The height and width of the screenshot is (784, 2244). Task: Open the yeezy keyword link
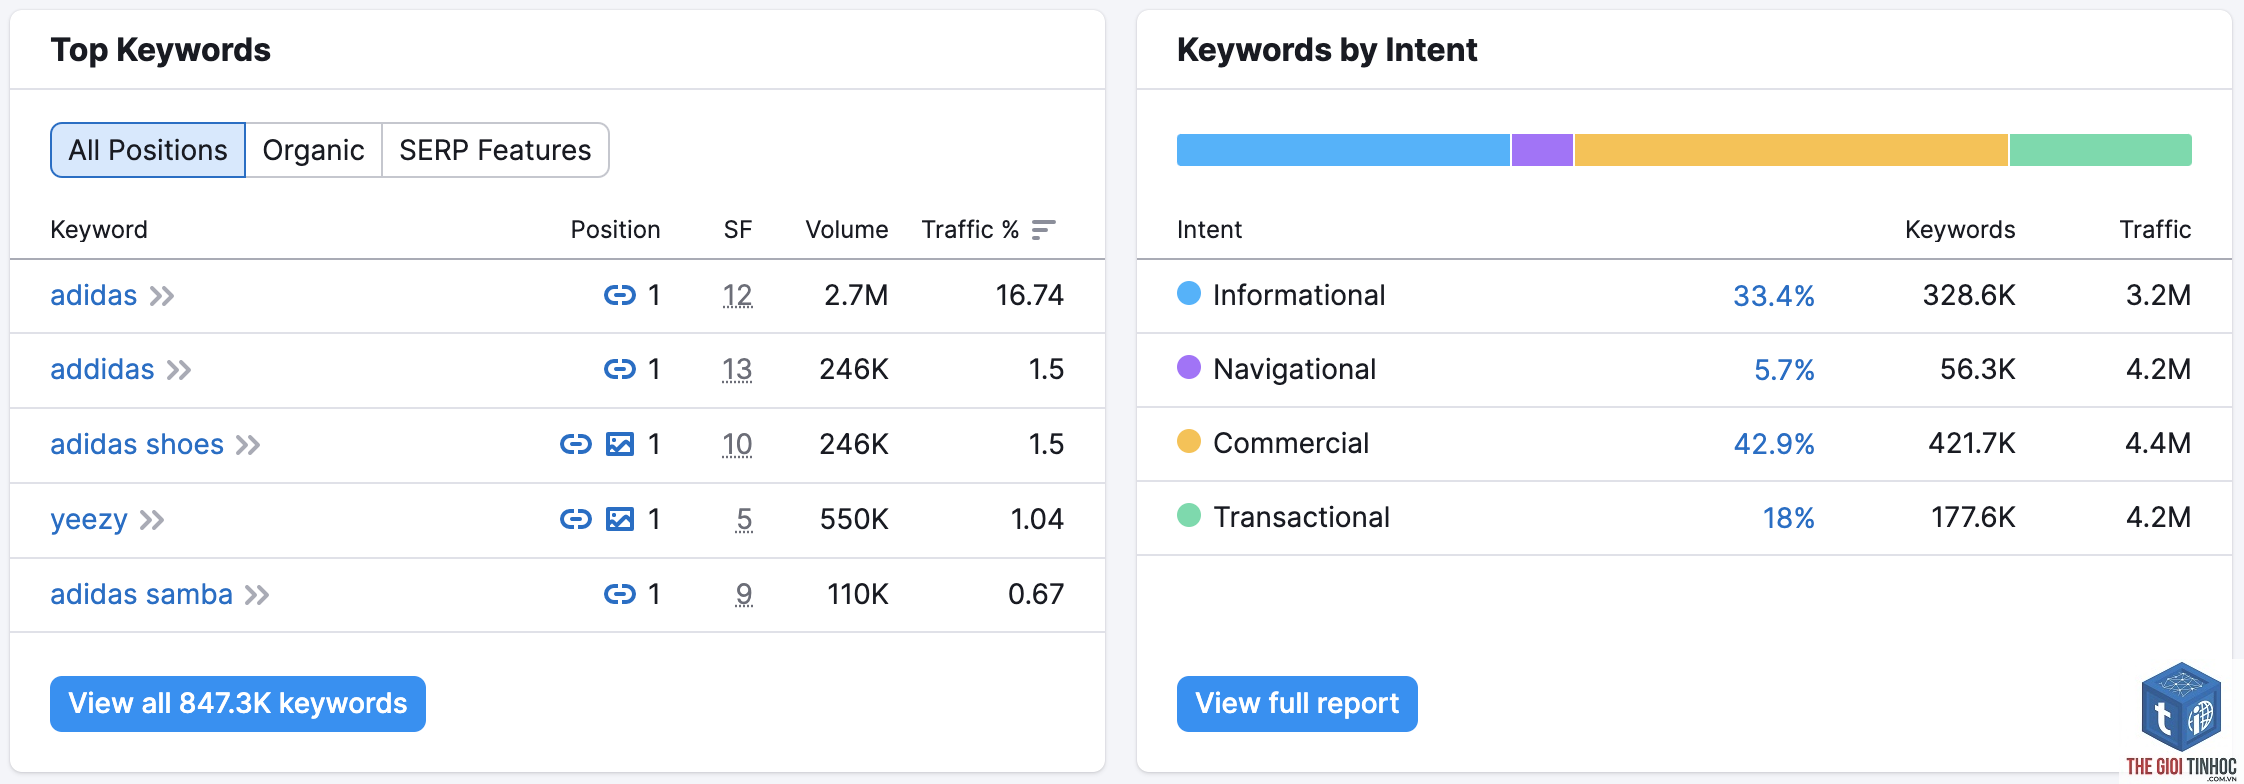[x=89, y=520]
